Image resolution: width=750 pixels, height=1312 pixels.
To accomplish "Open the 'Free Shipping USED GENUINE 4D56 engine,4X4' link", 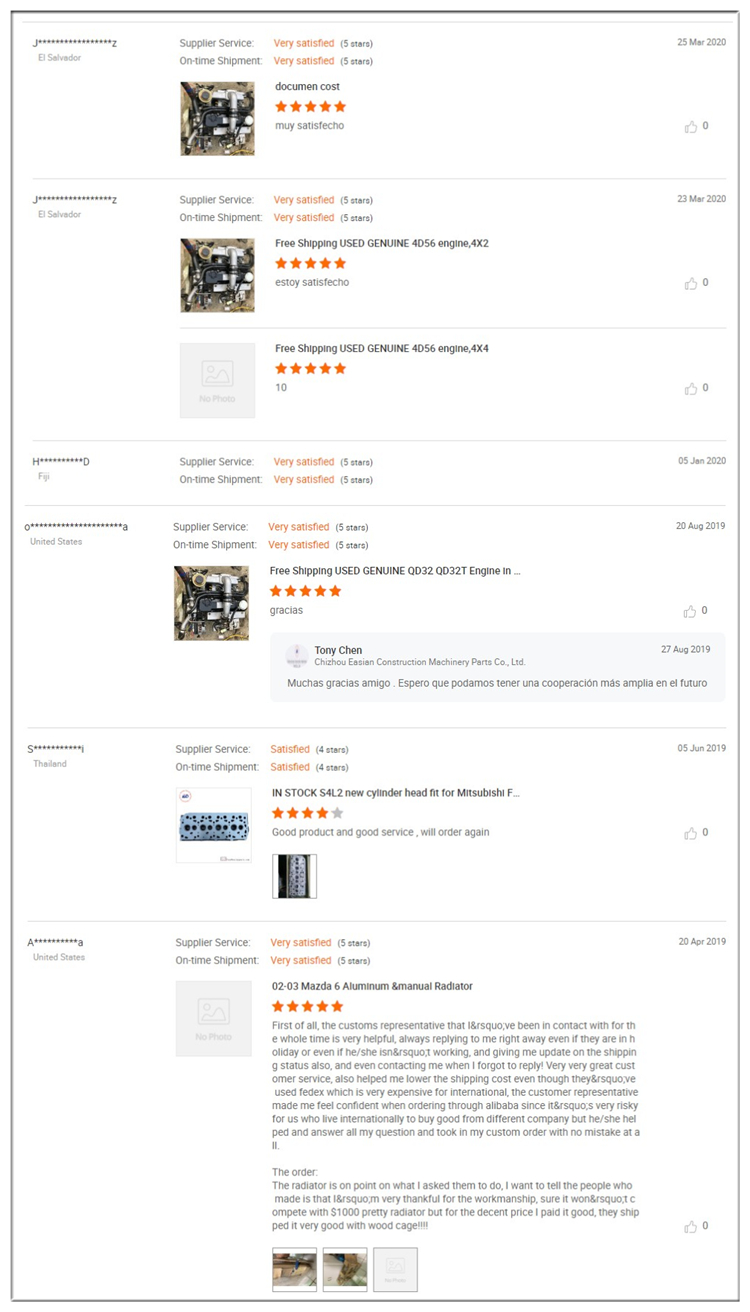I will point(381,349).
